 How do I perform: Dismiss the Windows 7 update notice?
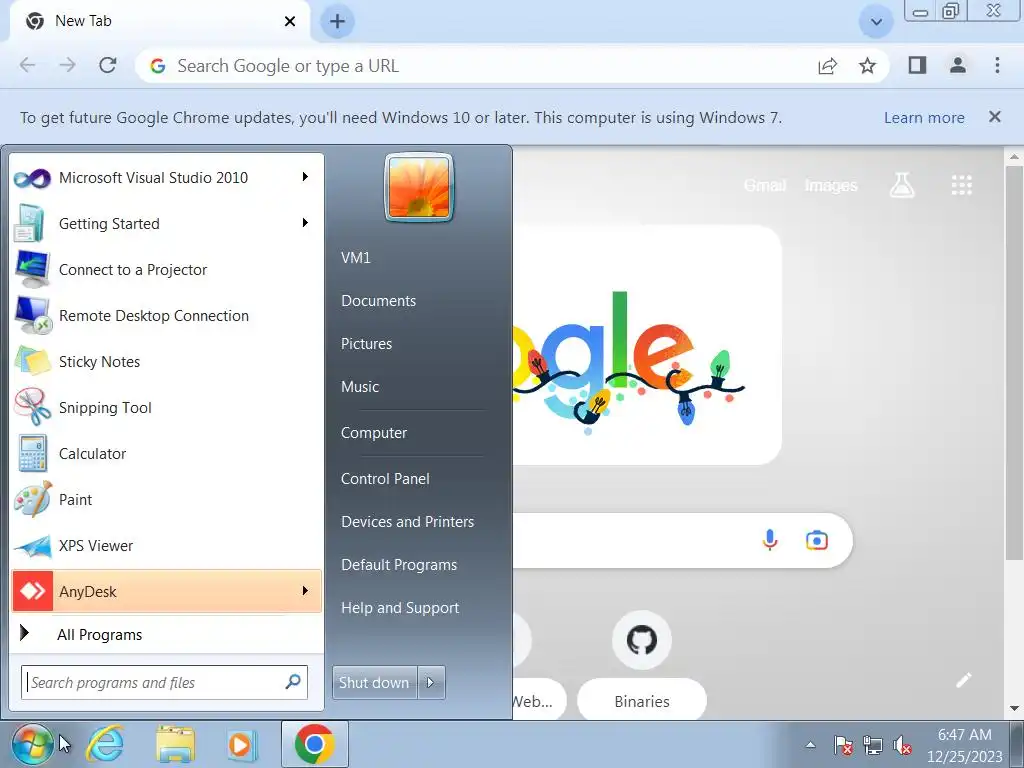click(x=995, y=117)
